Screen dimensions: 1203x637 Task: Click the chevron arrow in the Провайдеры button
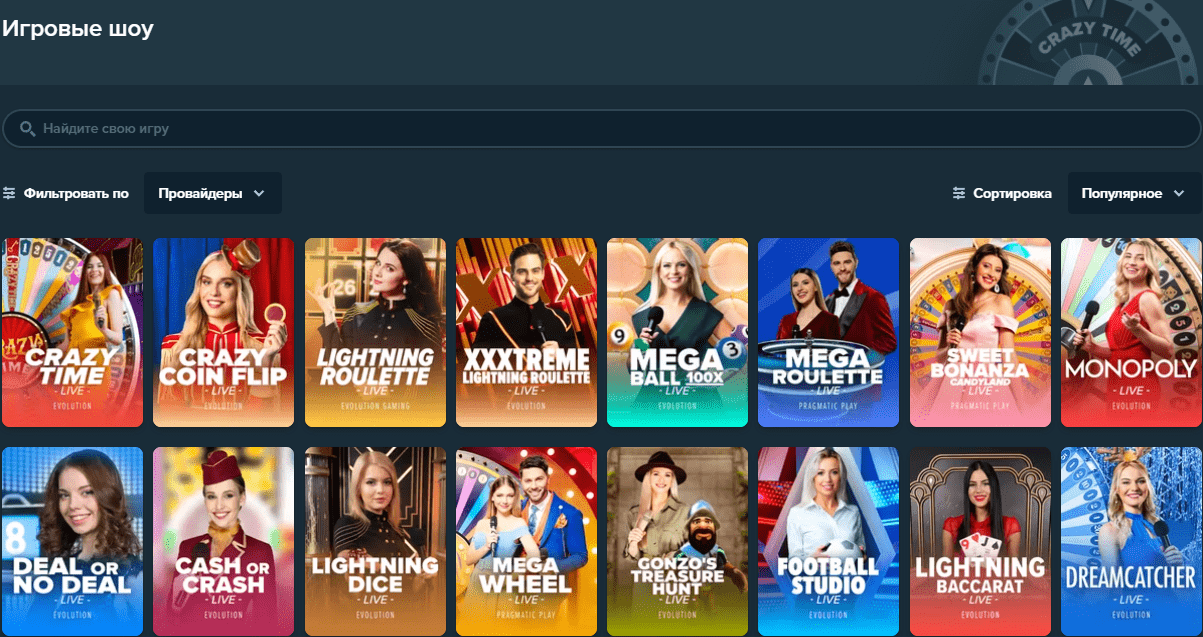(x=259, y=193)
